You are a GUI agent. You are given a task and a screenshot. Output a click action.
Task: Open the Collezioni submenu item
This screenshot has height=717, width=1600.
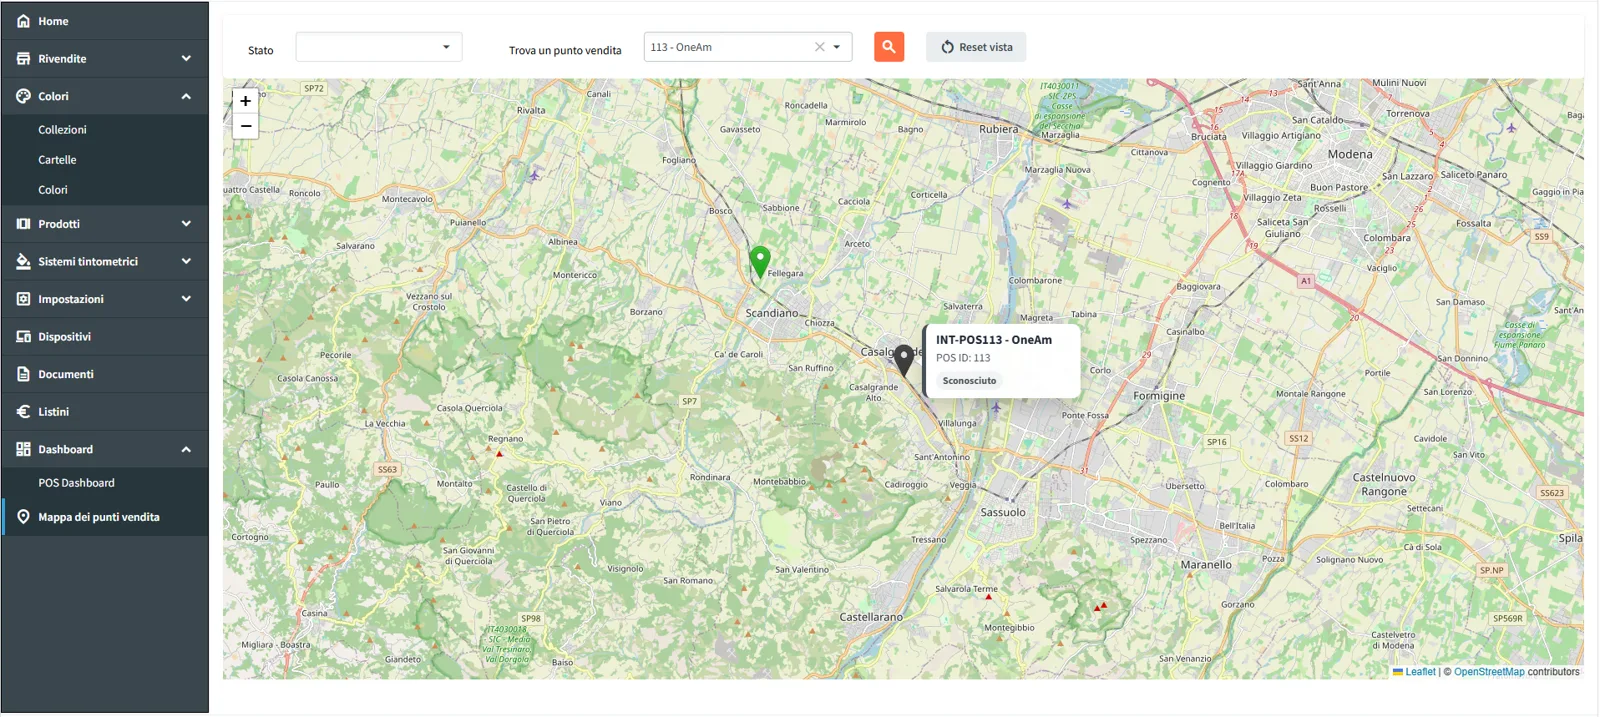click(62, 130)
